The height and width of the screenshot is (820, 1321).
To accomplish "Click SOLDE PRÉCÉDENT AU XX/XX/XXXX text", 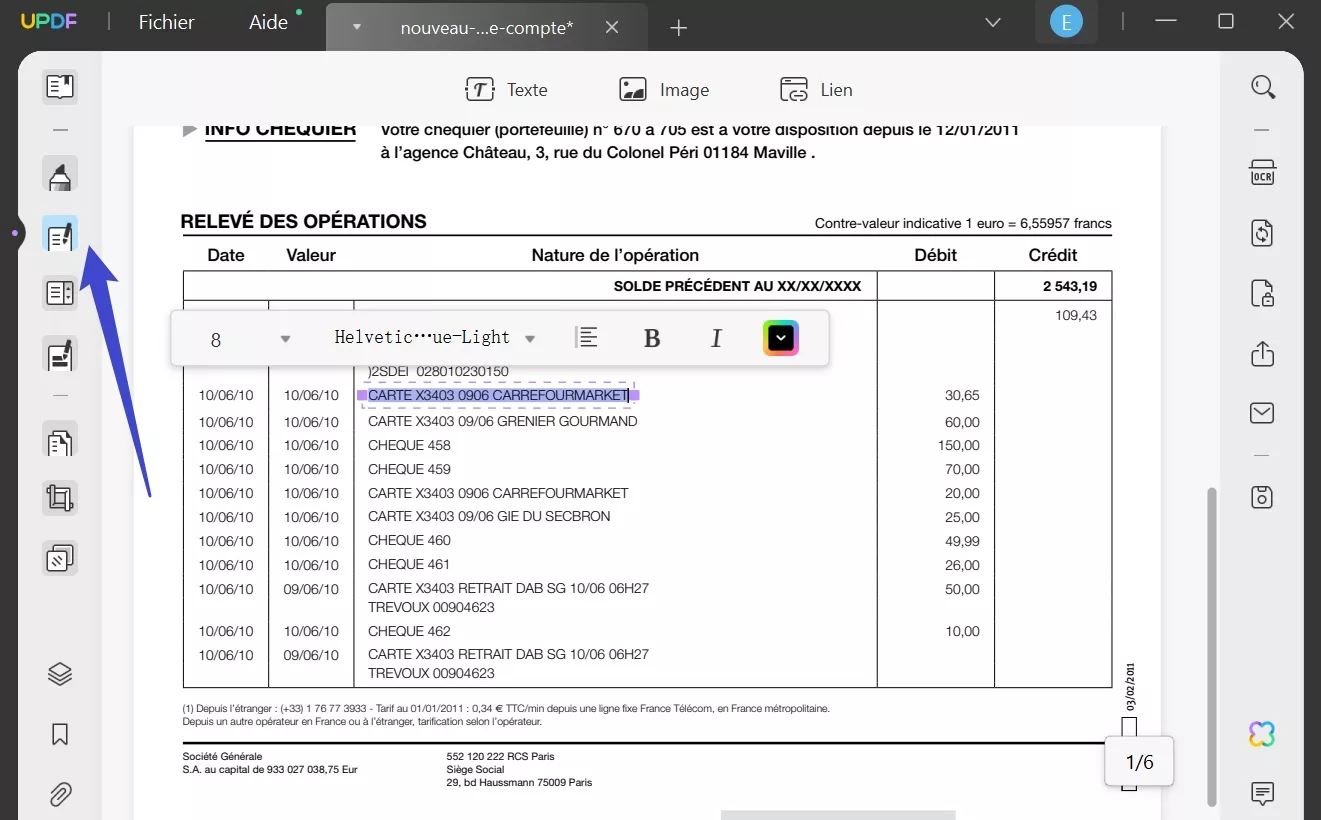I will (x=737, y=286).
